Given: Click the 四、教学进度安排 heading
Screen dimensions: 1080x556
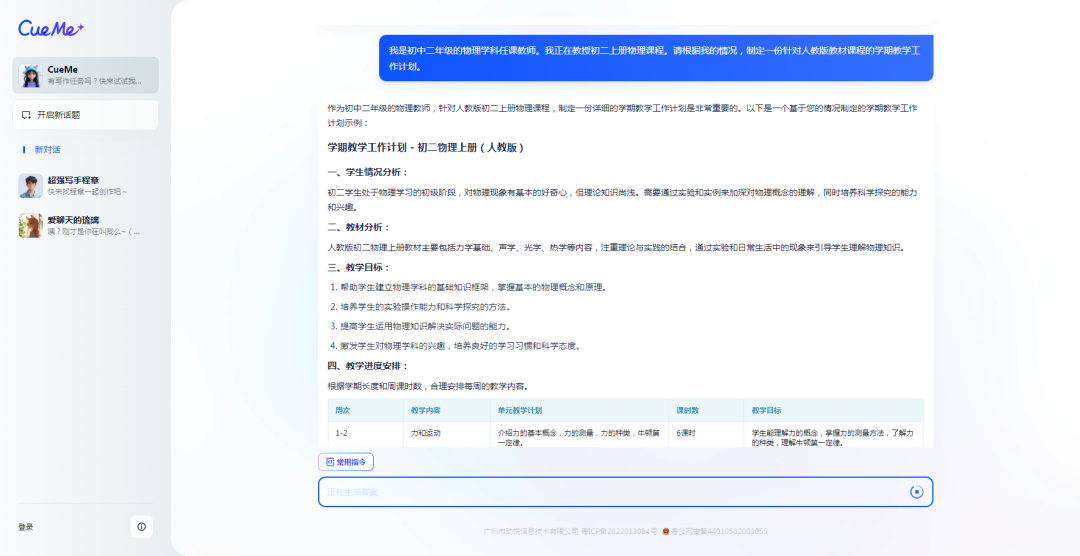Looking at the screenshot, I should [x=368, y=366].
